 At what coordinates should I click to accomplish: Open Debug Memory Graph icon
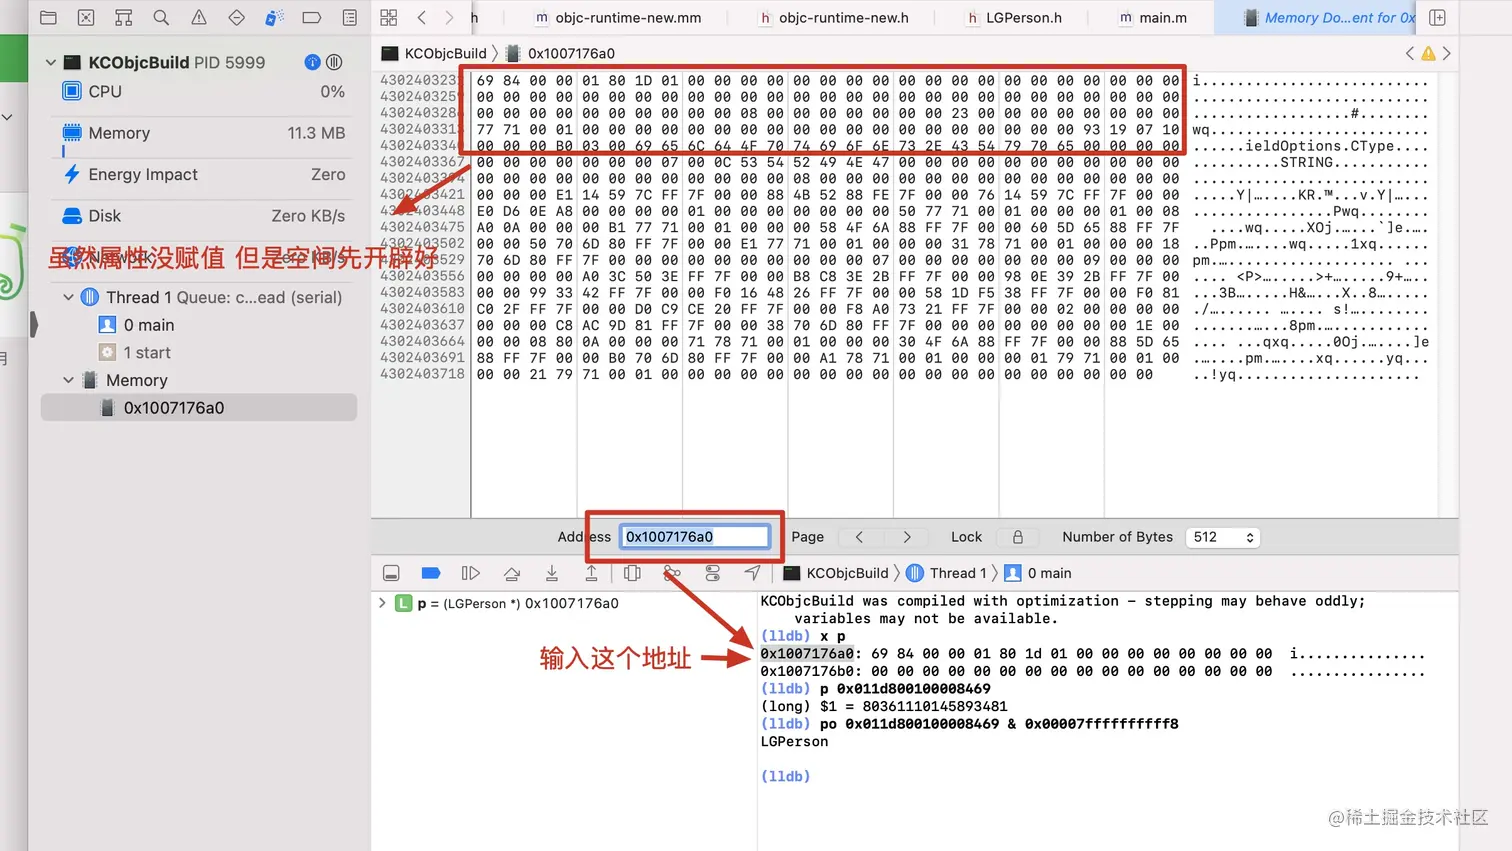coord(672,573)
